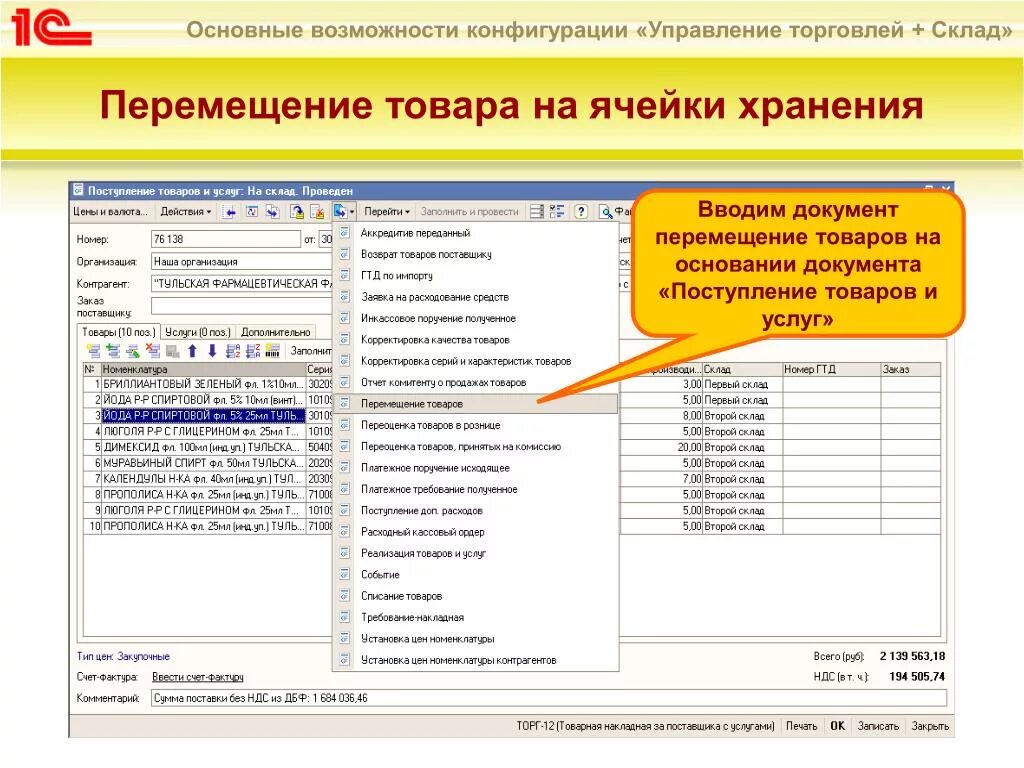
Task: Select Инкассовое поручение полученное
Action: tap(475, 319)
